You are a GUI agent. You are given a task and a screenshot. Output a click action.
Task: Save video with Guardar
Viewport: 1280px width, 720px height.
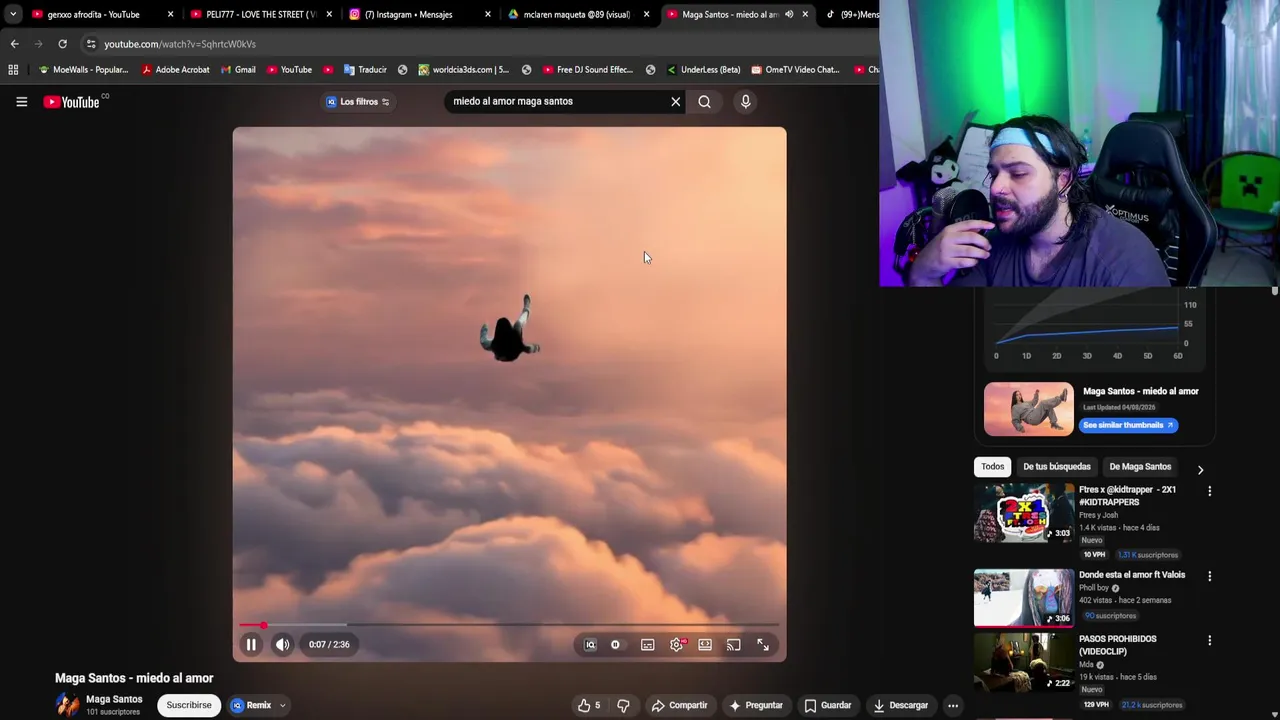[828, 705]
